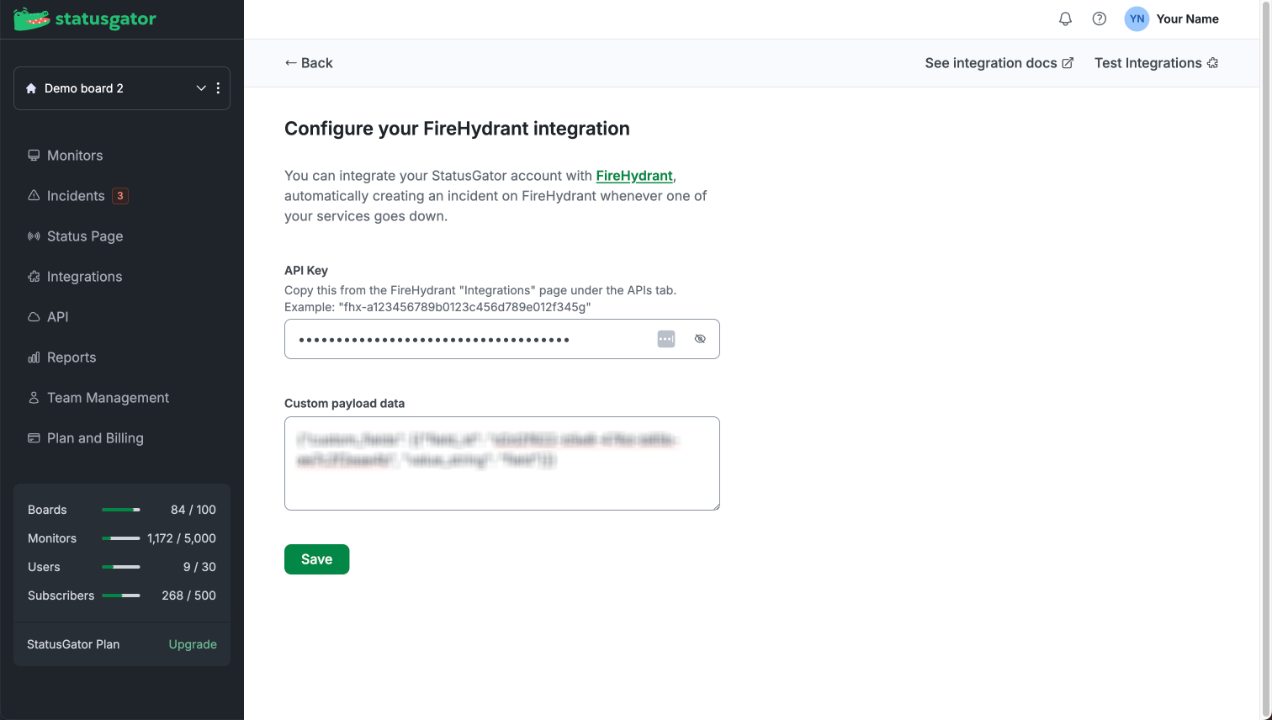Click the password manager icon in API Key field
This screenshot has width=1272, height=720.
click(666, 339)
